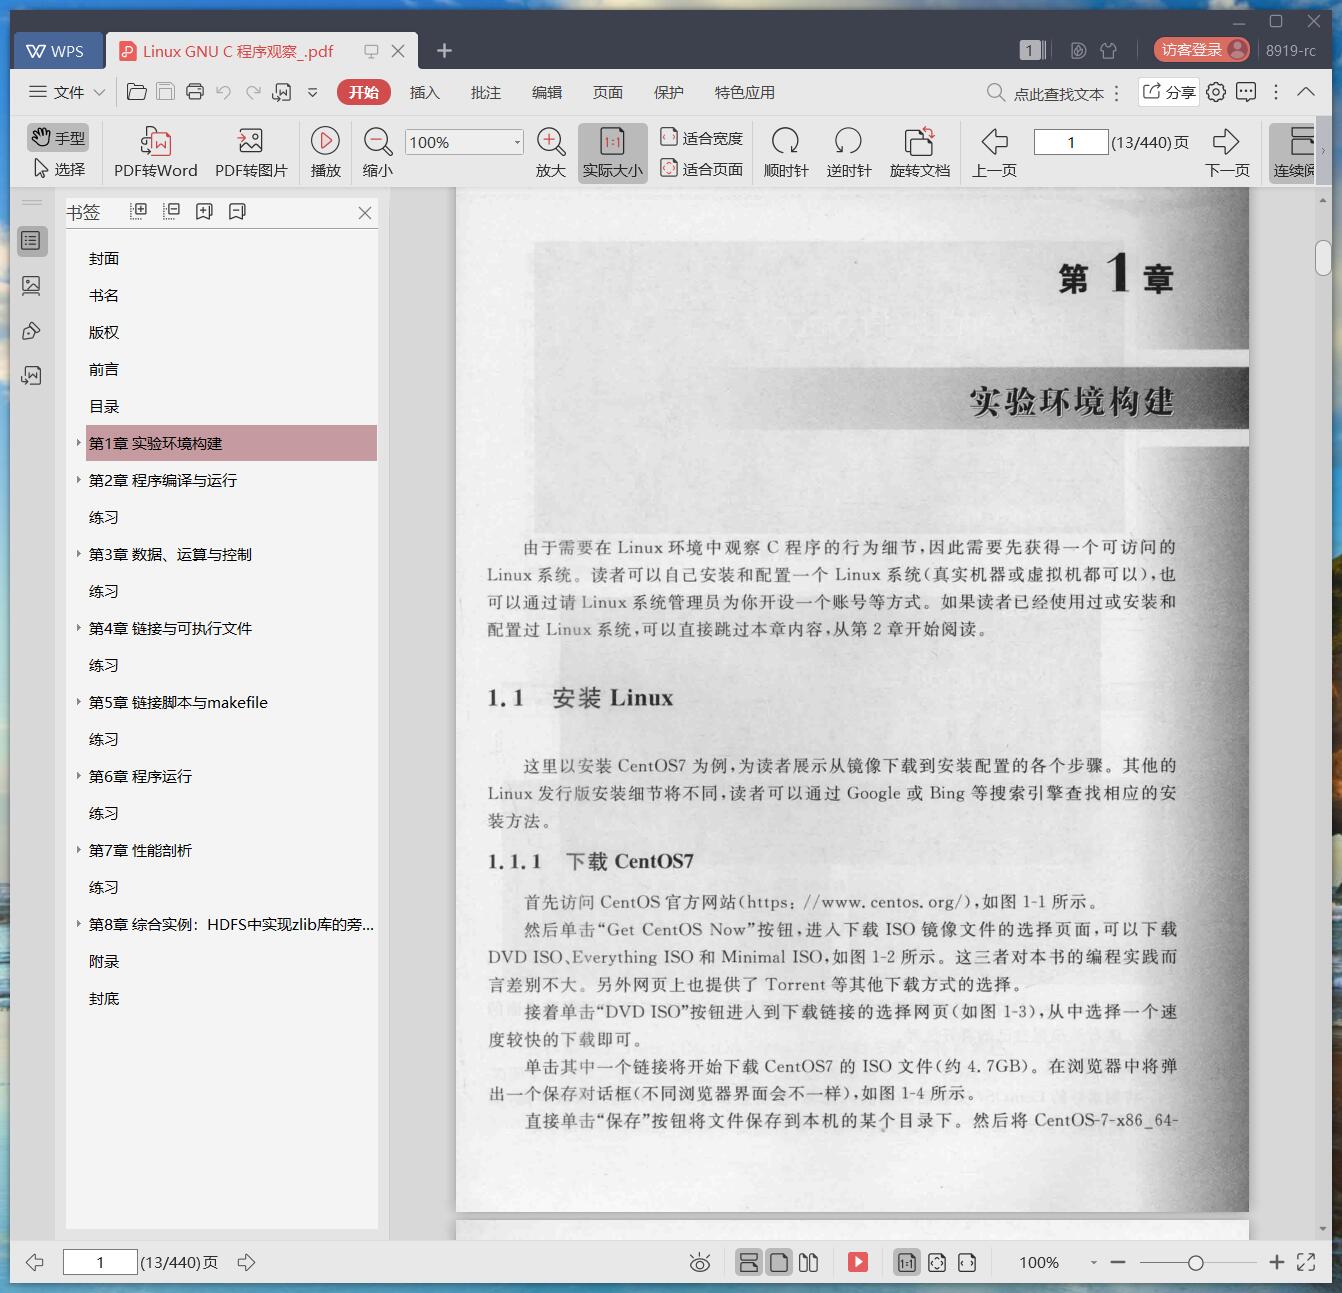Click the 分享 share button
The height and width of the screenshot is (1293, 1342).
pyautogui.click(x=1169, y=92)
